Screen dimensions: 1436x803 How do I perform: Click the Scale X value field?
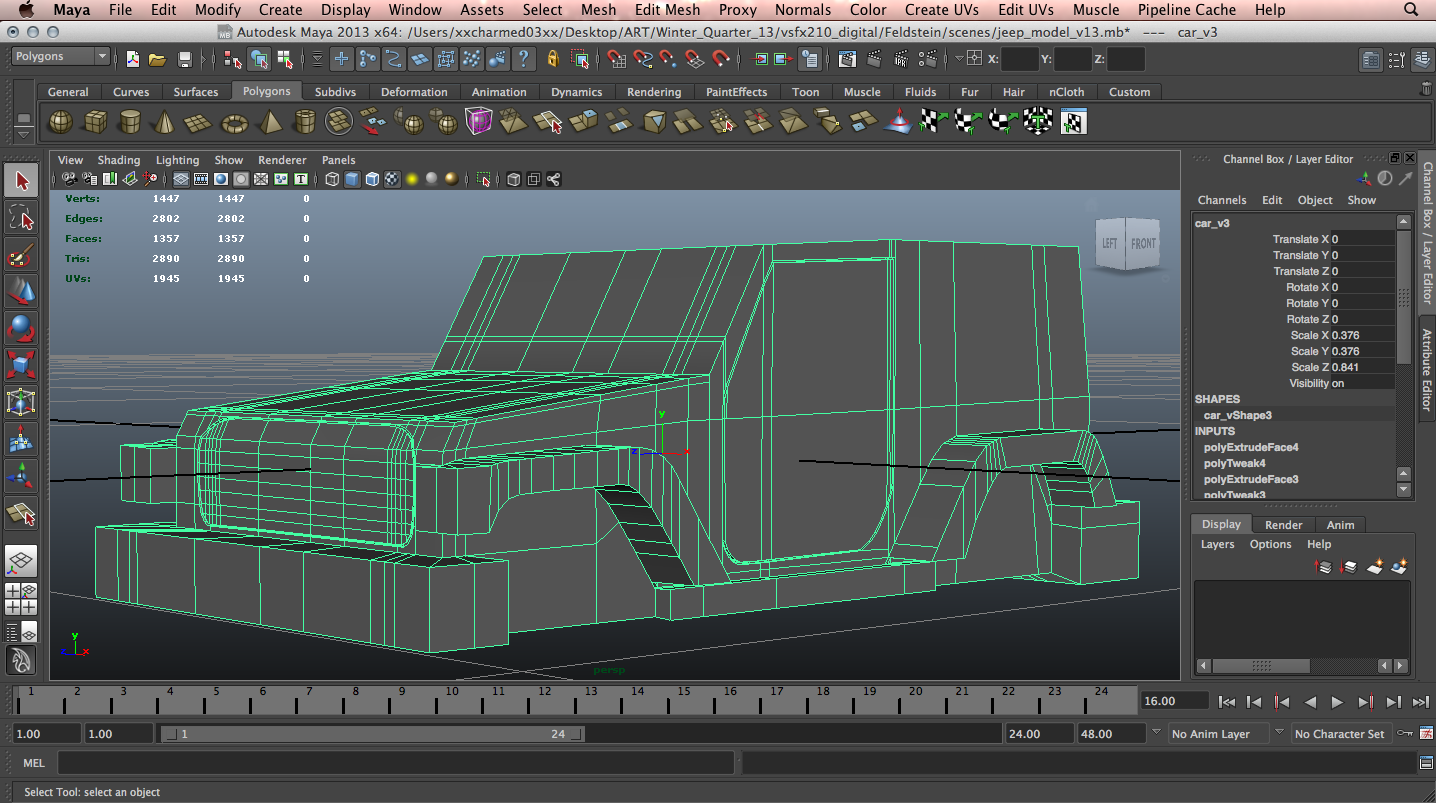(x=1361, y=335)
